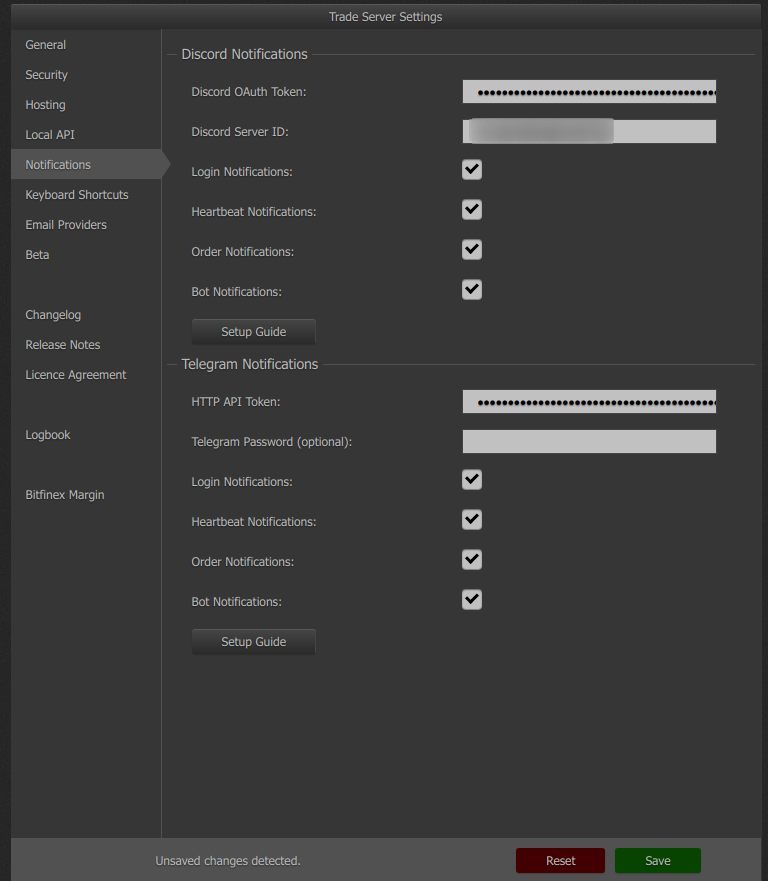Open the Telegram Setup Guide
This screenshot has width=768, height=881.
[254, 642]
